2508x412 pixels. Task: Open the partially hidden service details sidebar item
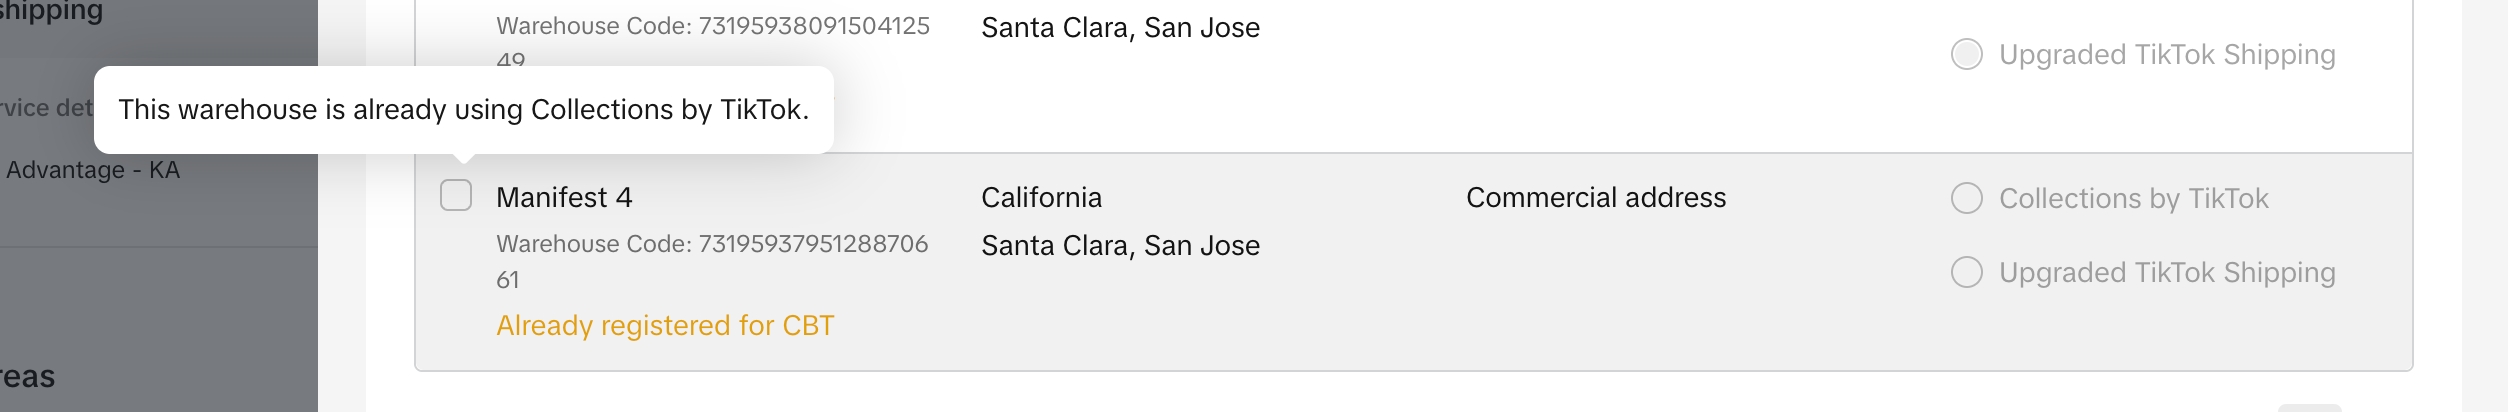point(46,108)
